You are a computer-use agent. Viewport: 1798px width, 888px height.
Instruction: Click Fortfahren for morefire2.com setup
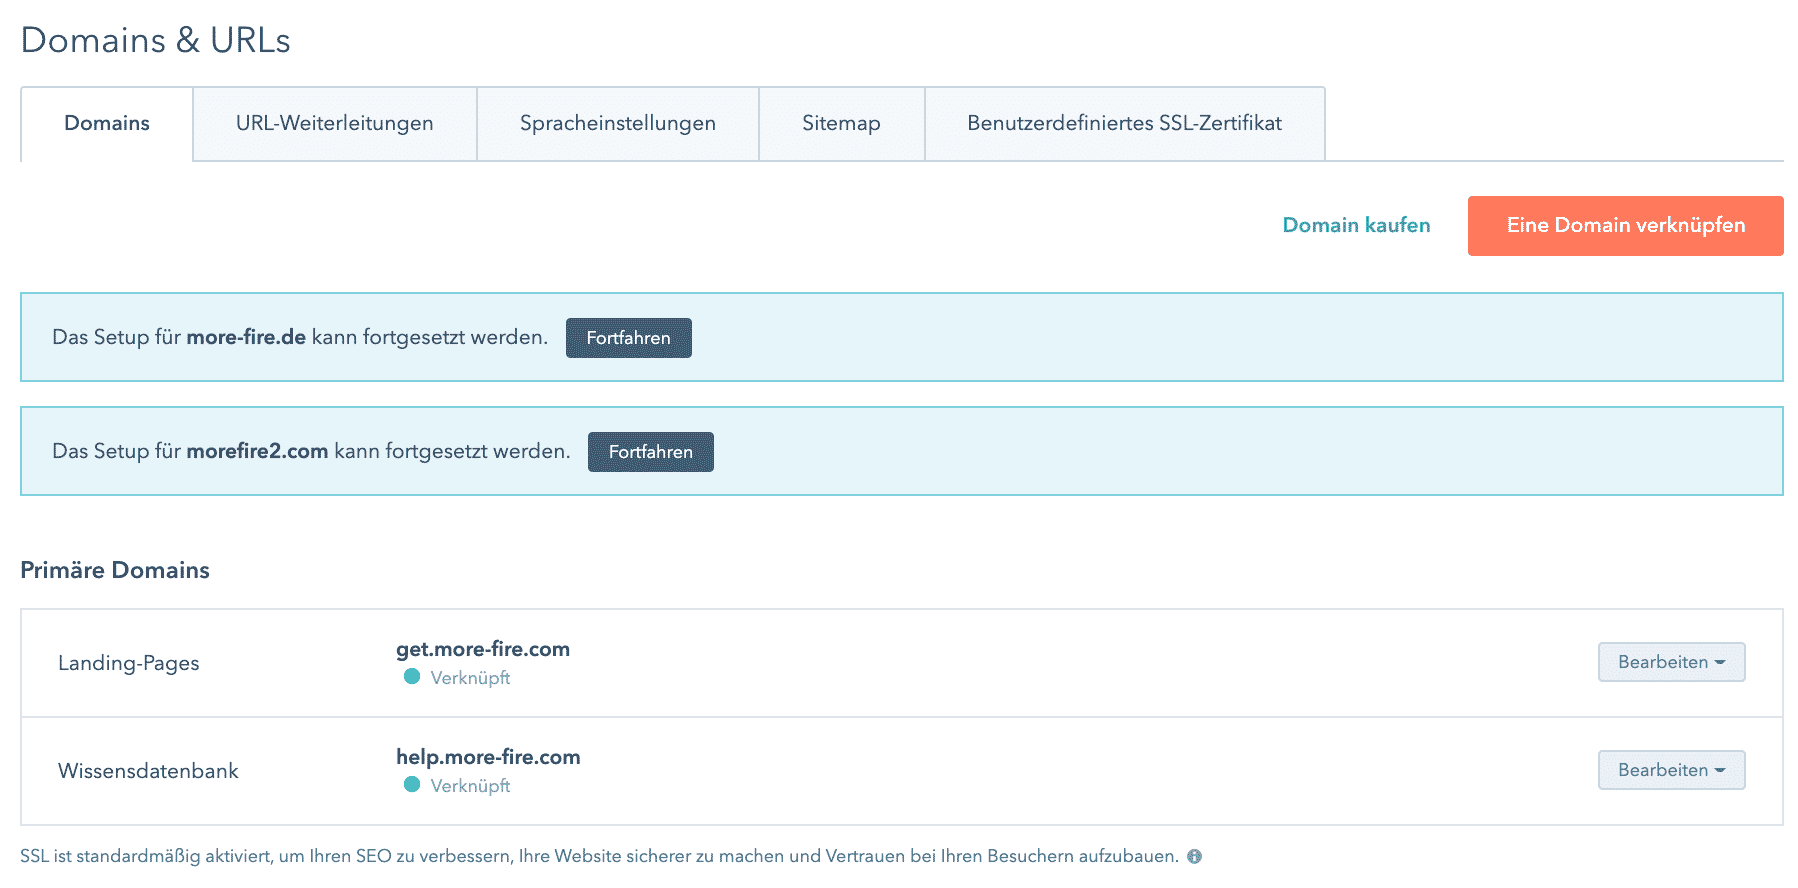coord(651,452)
